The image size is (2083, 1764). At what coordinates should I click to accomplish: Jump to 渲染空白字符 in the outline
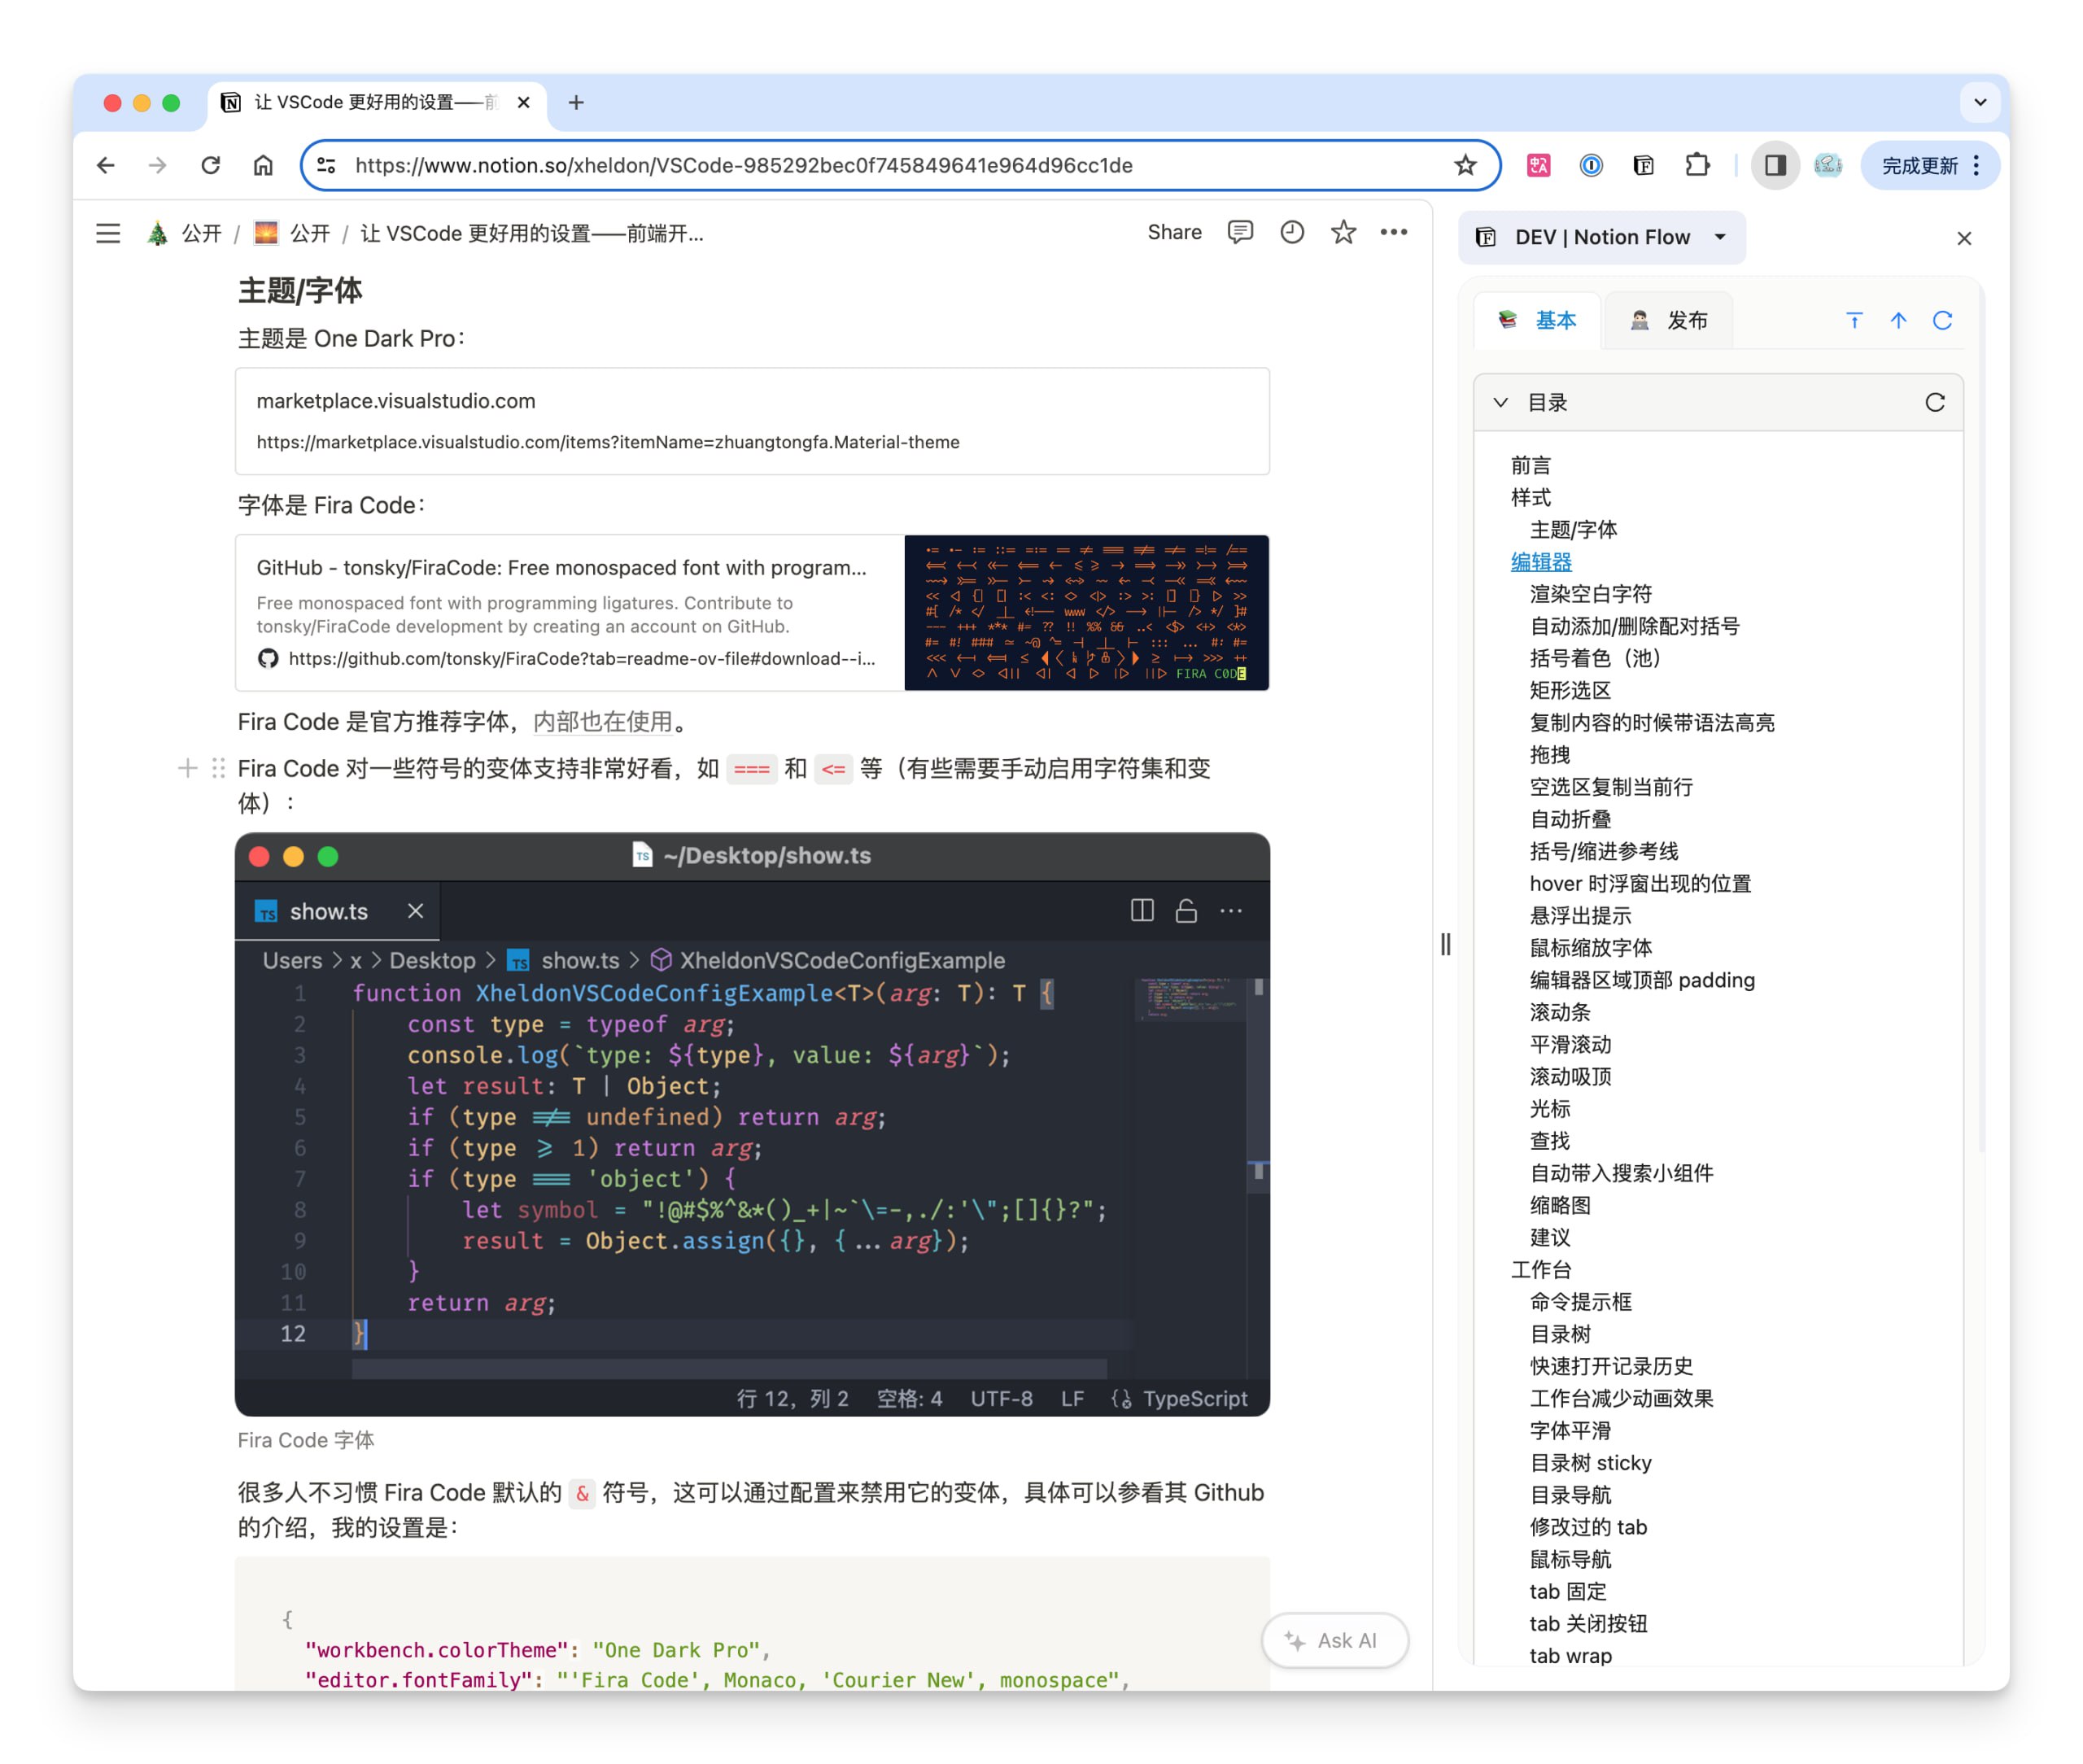point(1590,595)
